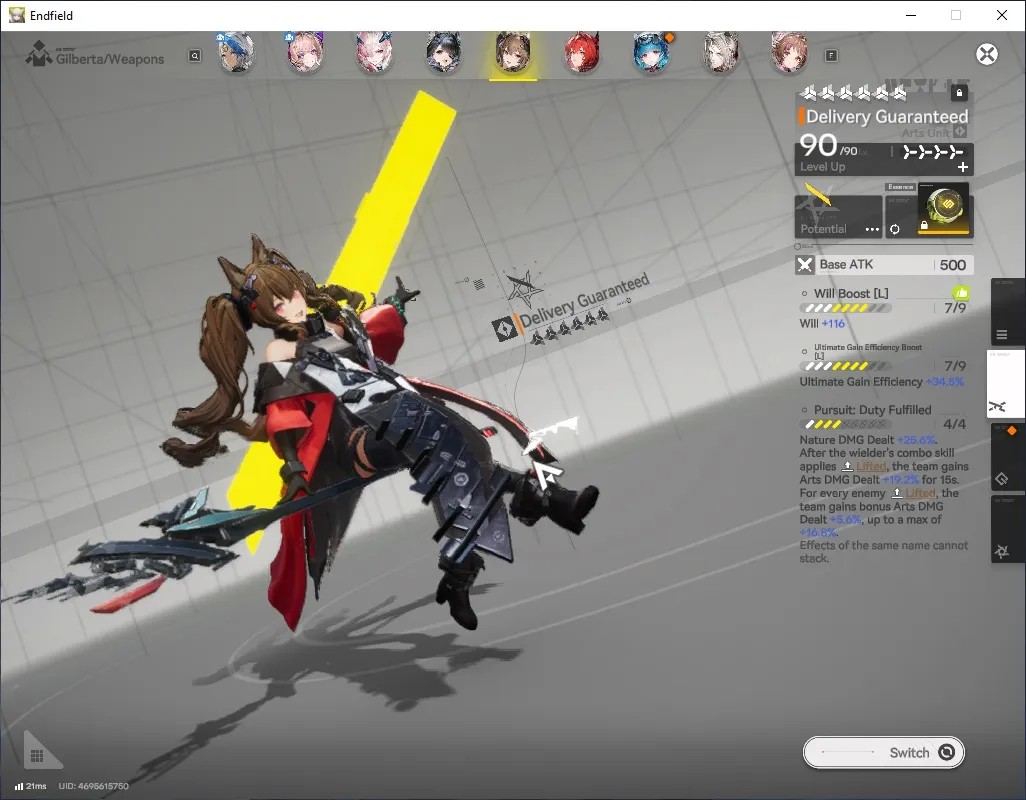Select the weapon side tab icon
This screenshot has height=800, width=1026.
tap(1004, 385)
